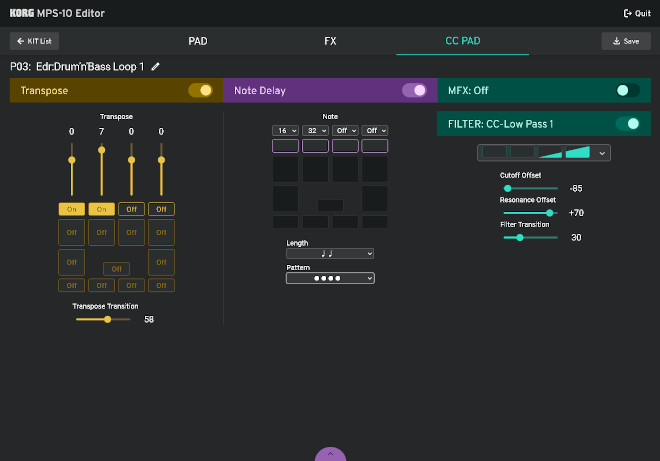Disable the FILTER CC-Low Pass 1 toggle
660x461 pixels.
(627, 124)
